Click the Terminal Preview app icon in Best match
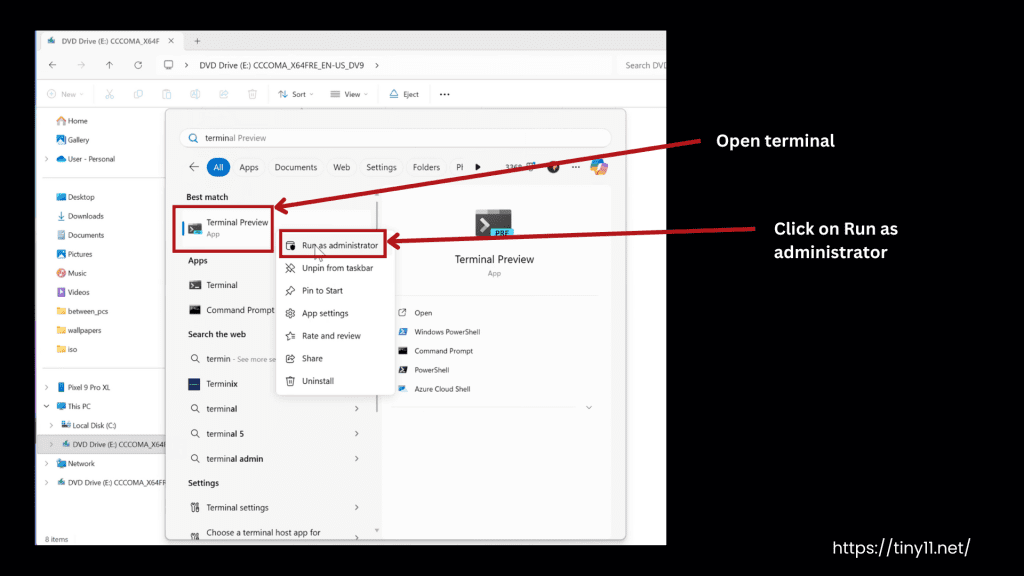The width and height of the screenshot is (1024, 576). click(195, 228)
